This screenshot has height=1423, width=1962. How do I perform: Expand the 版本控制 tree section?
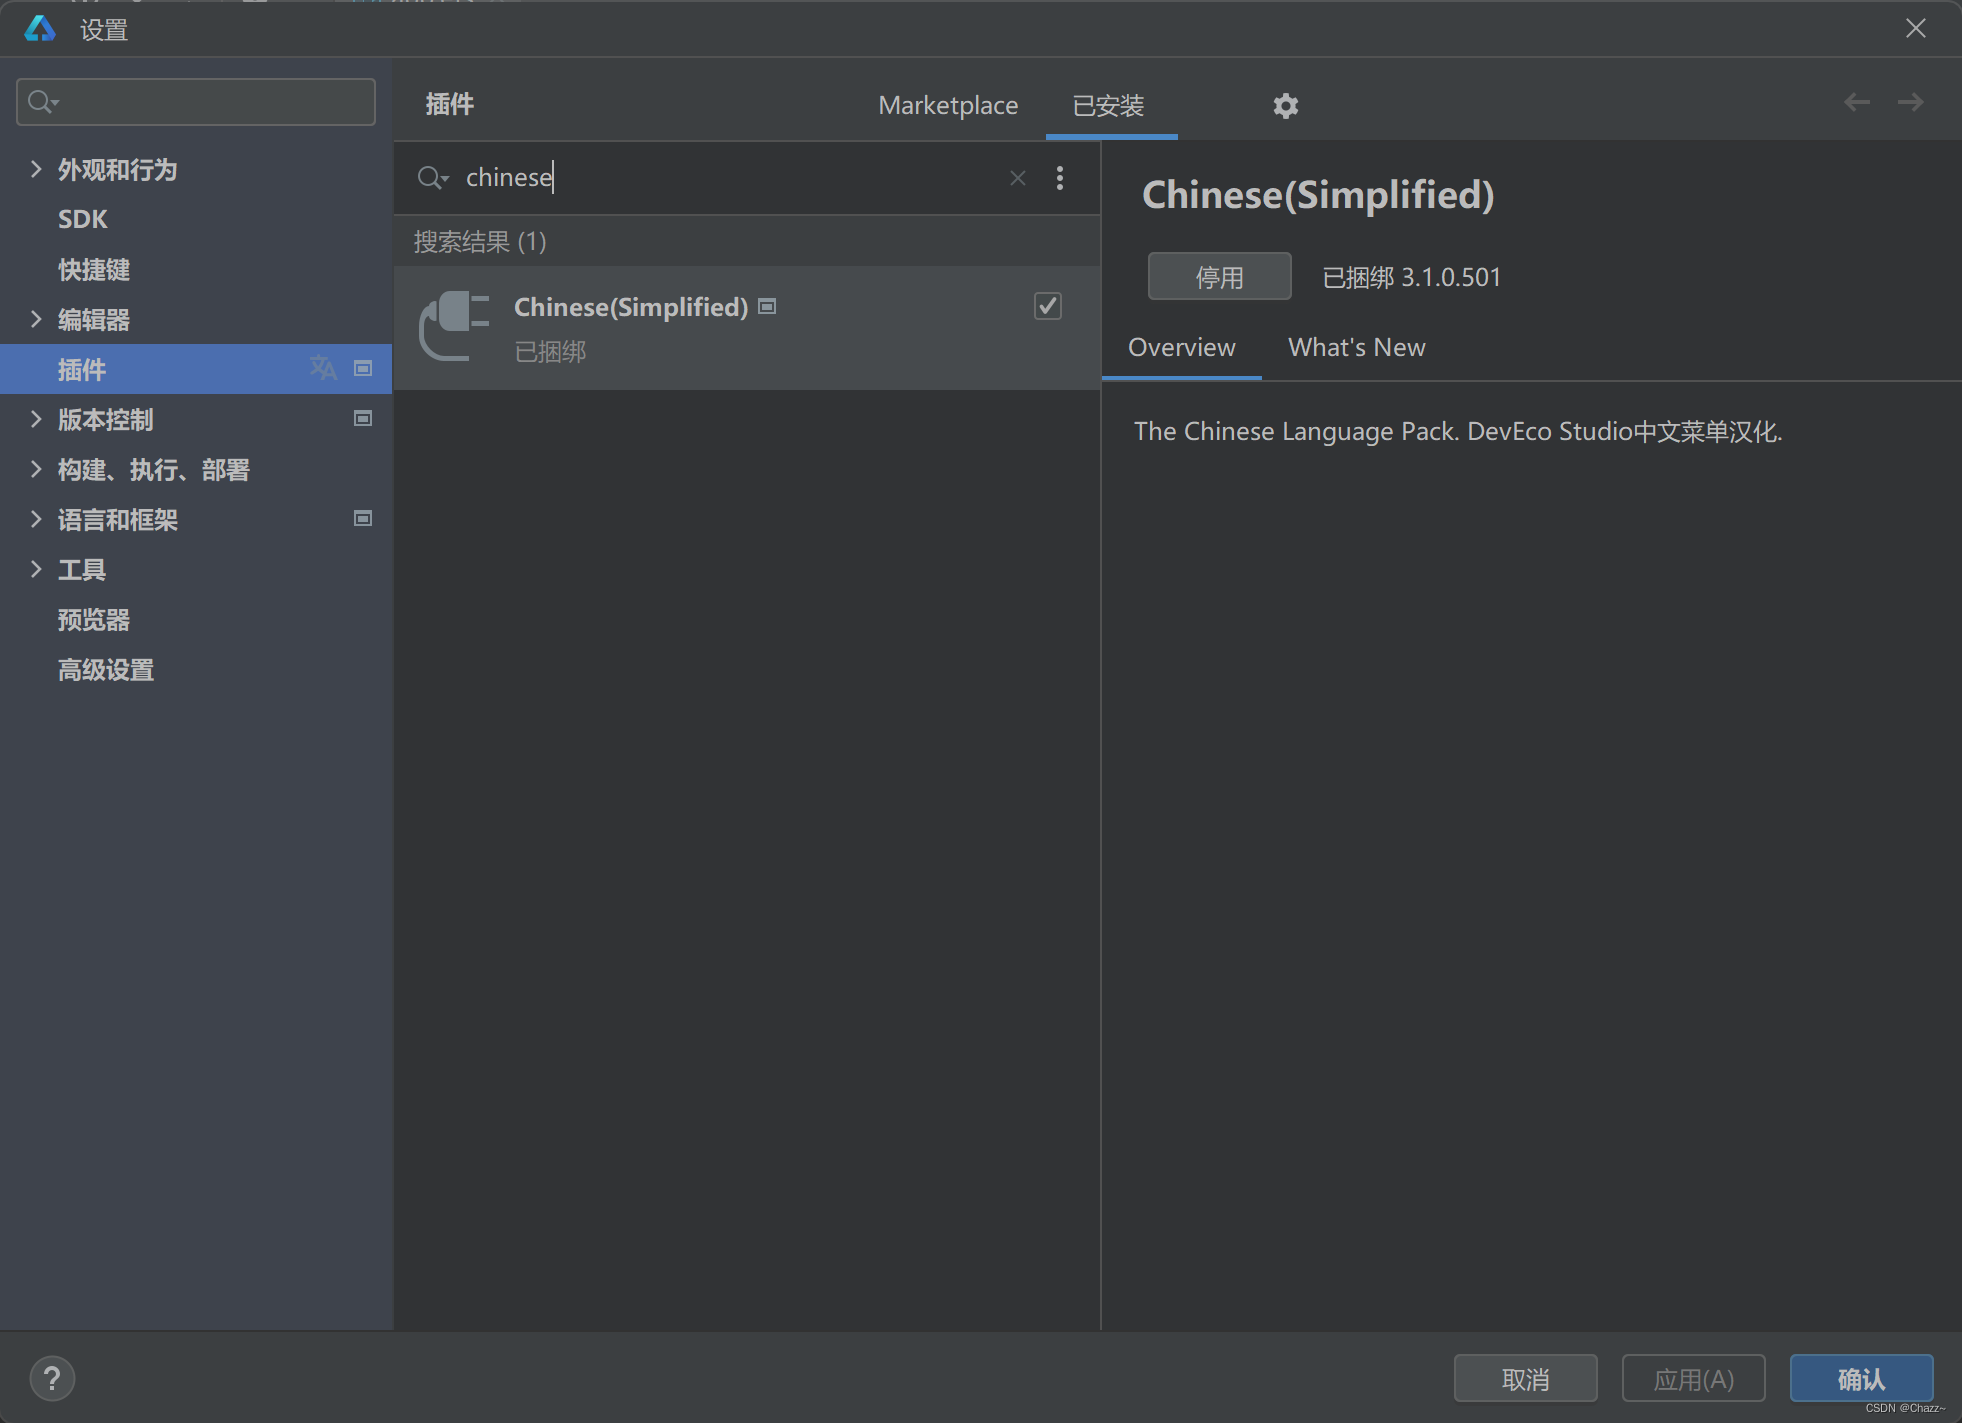tap(36, 419)
